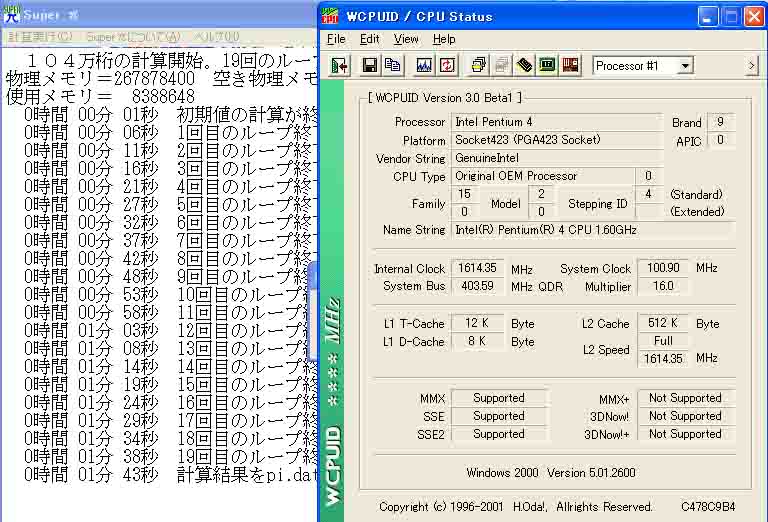Click the Super Pi title bar icon
Screen dimensions: 768x522
[x=11, y=15]
